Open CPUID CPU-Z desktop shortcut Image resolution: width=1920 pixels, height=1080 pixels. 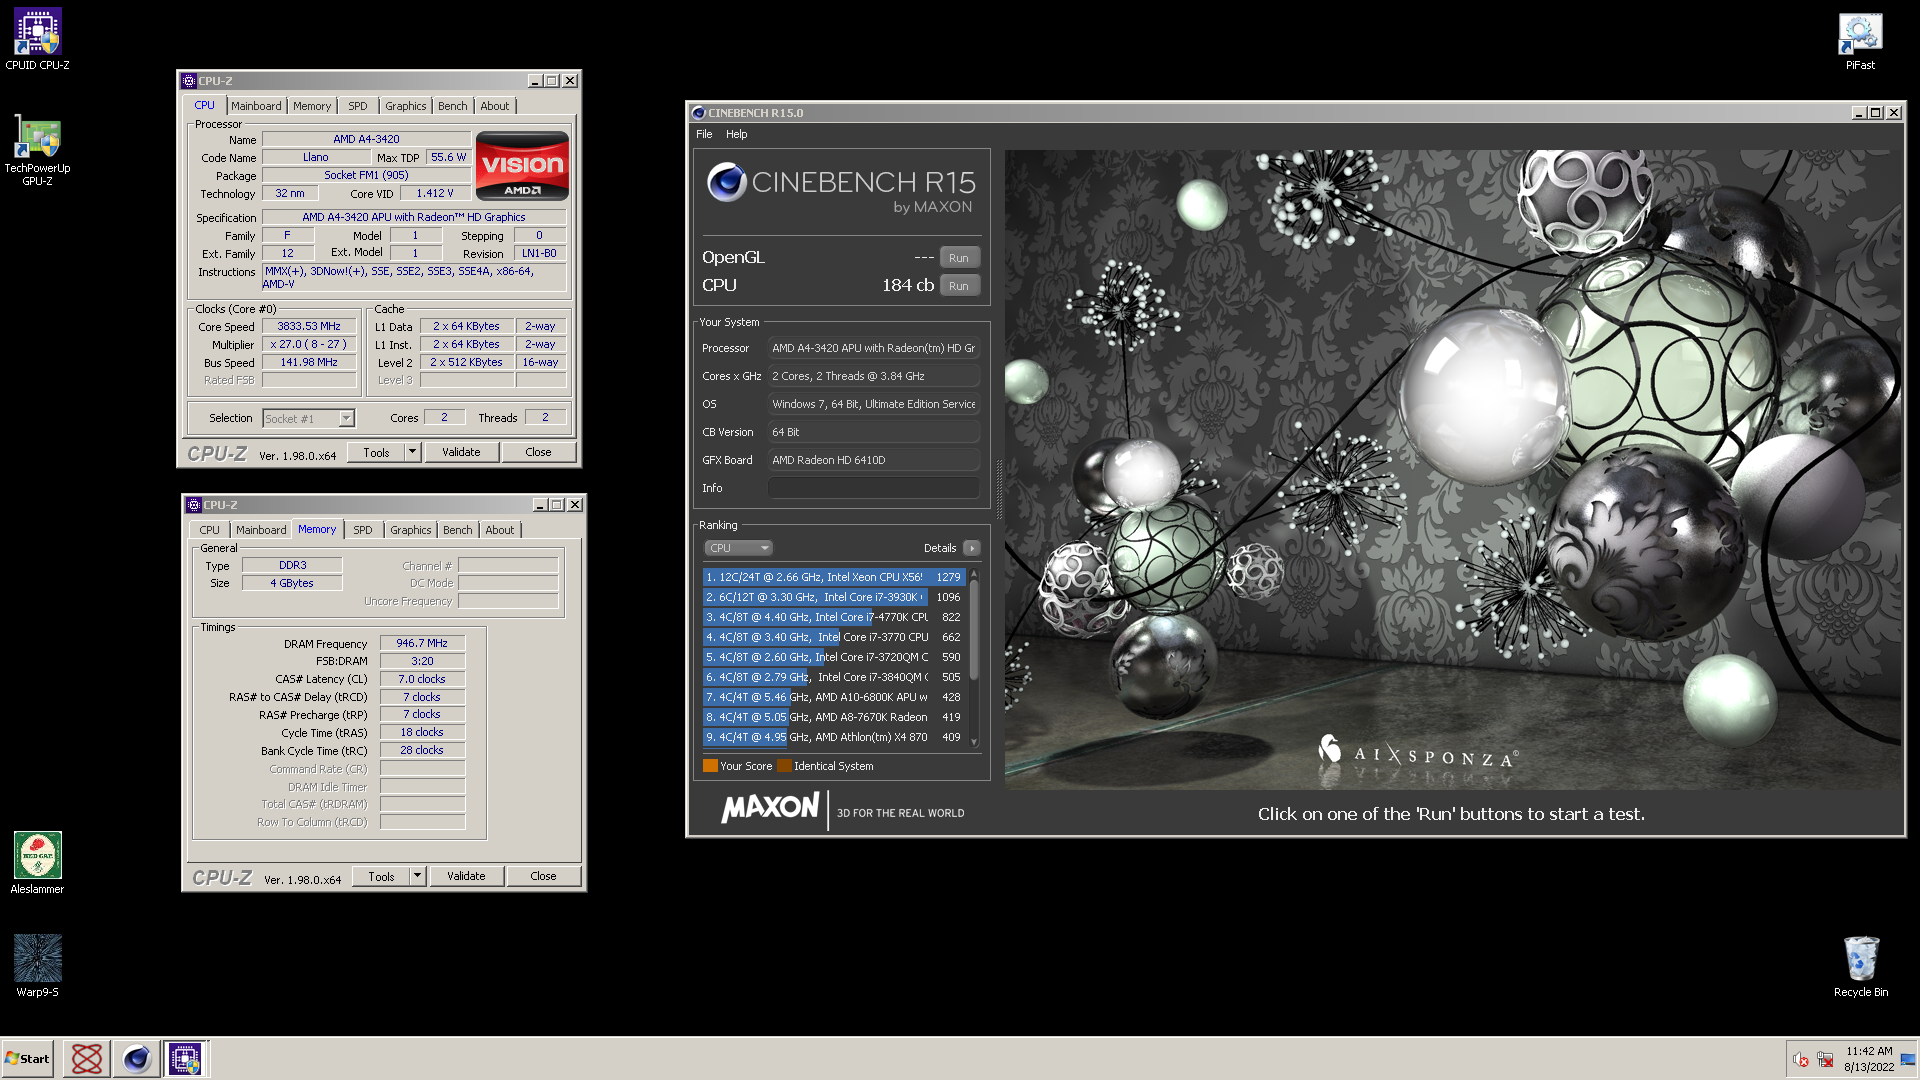click(37, 40)
